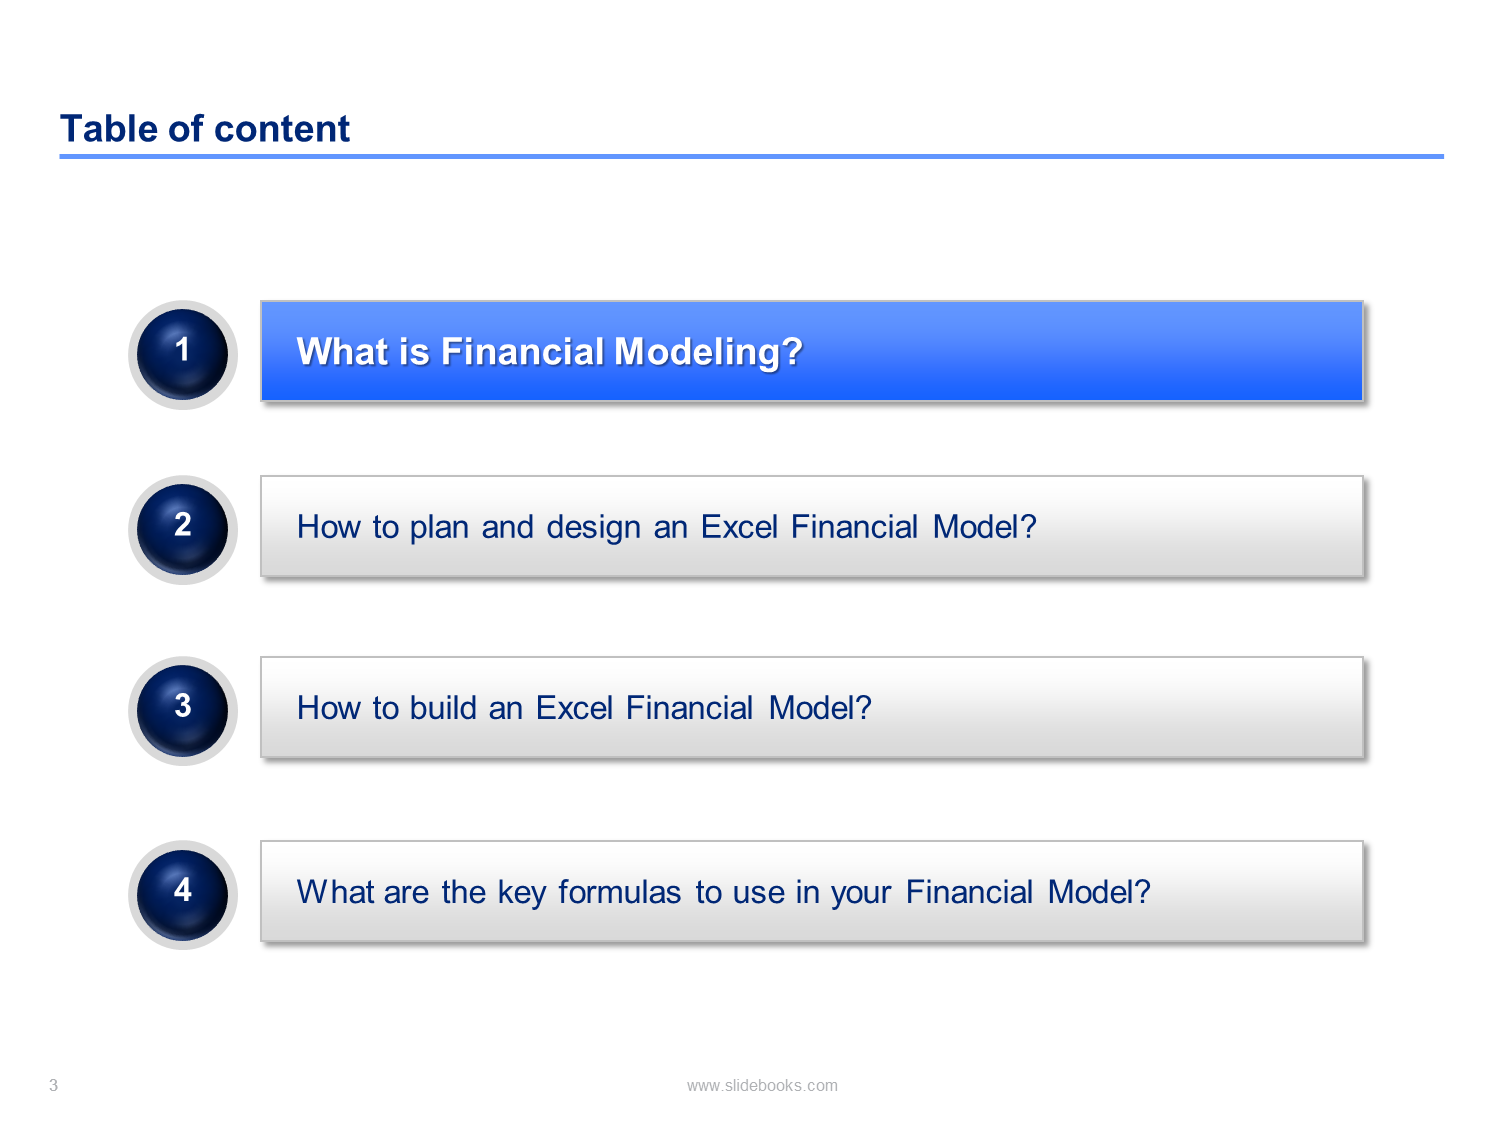
Task: Click the word 'formulas' in item 4
Action: [619, 892]
